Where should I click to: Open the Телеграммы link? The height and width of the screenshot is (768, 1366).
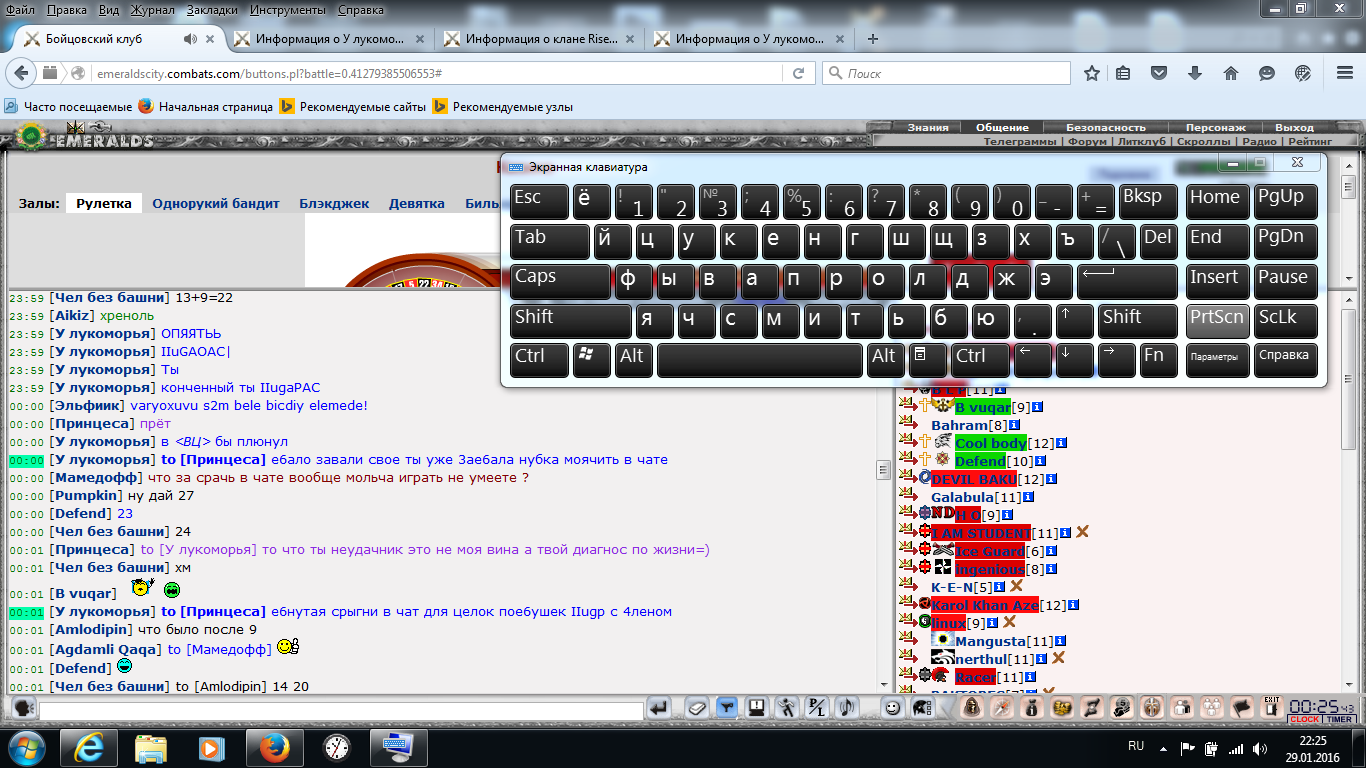point(1019,142)
